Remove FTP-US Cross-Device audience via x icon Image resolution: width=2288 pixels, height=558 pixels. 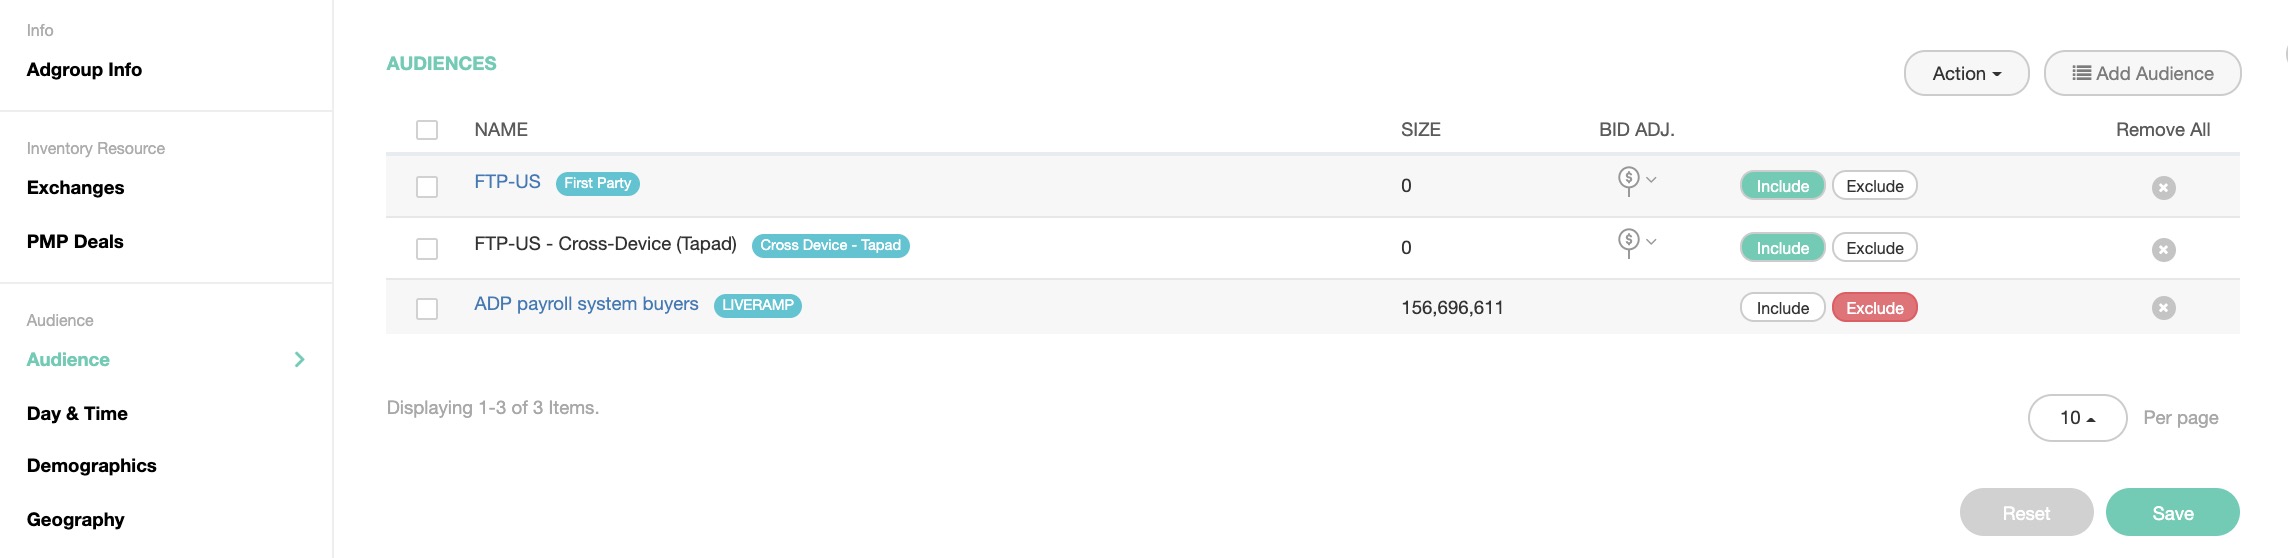coord(2163,250)
